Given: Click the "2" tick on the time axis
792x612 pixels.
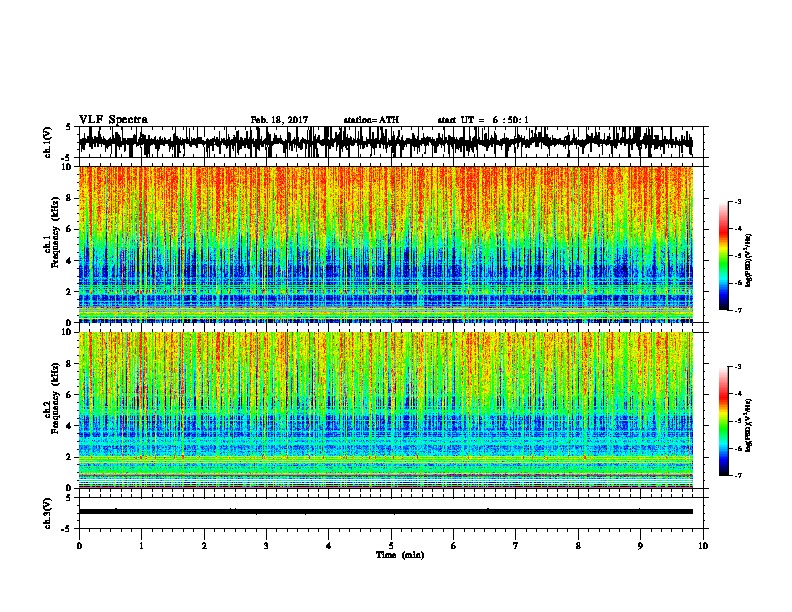Looking at the screenshot, I should tap(204, 546).
